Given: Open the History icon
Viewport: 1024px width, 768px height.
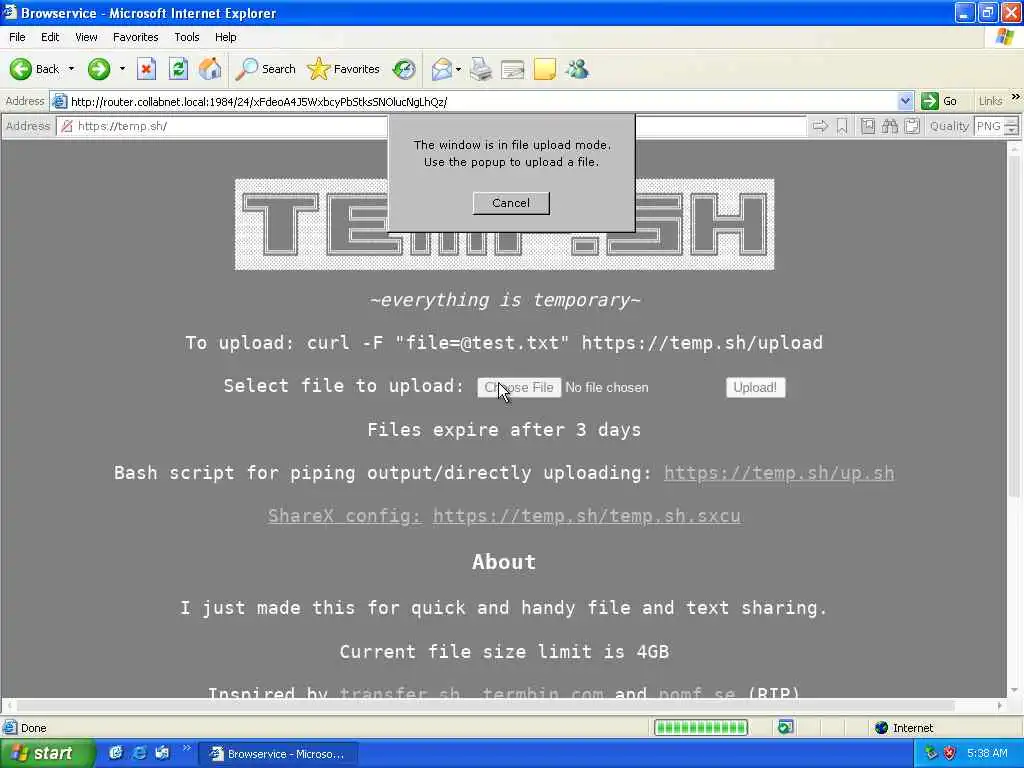Looking at the screenshot, I should click(404, 69).
